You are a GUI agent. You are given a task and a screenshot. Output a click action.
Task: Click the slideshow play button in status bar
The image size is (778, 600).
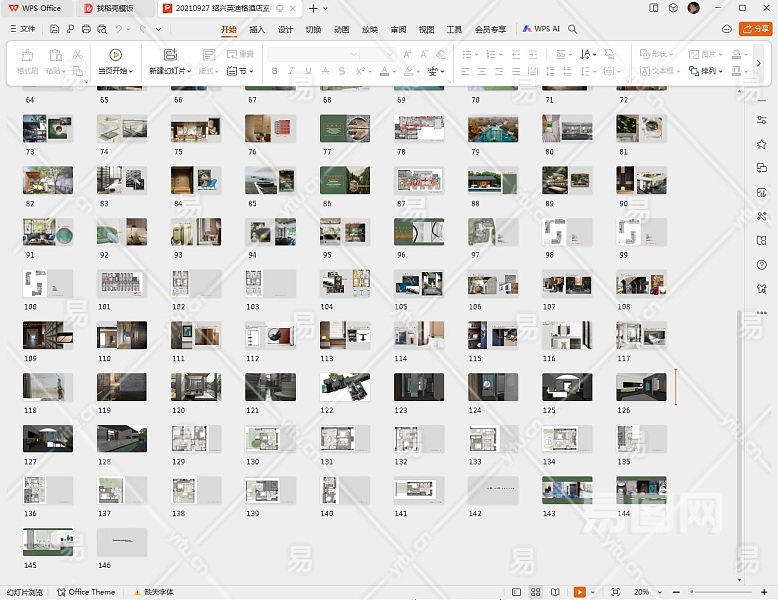click(x=579, y=592)
